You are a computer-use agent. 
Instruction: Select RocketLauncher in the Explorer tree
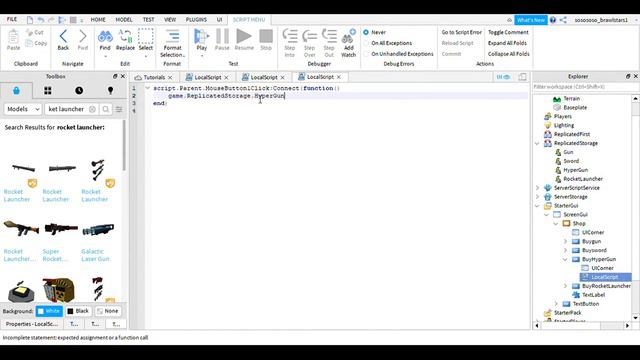pos(583,179)
